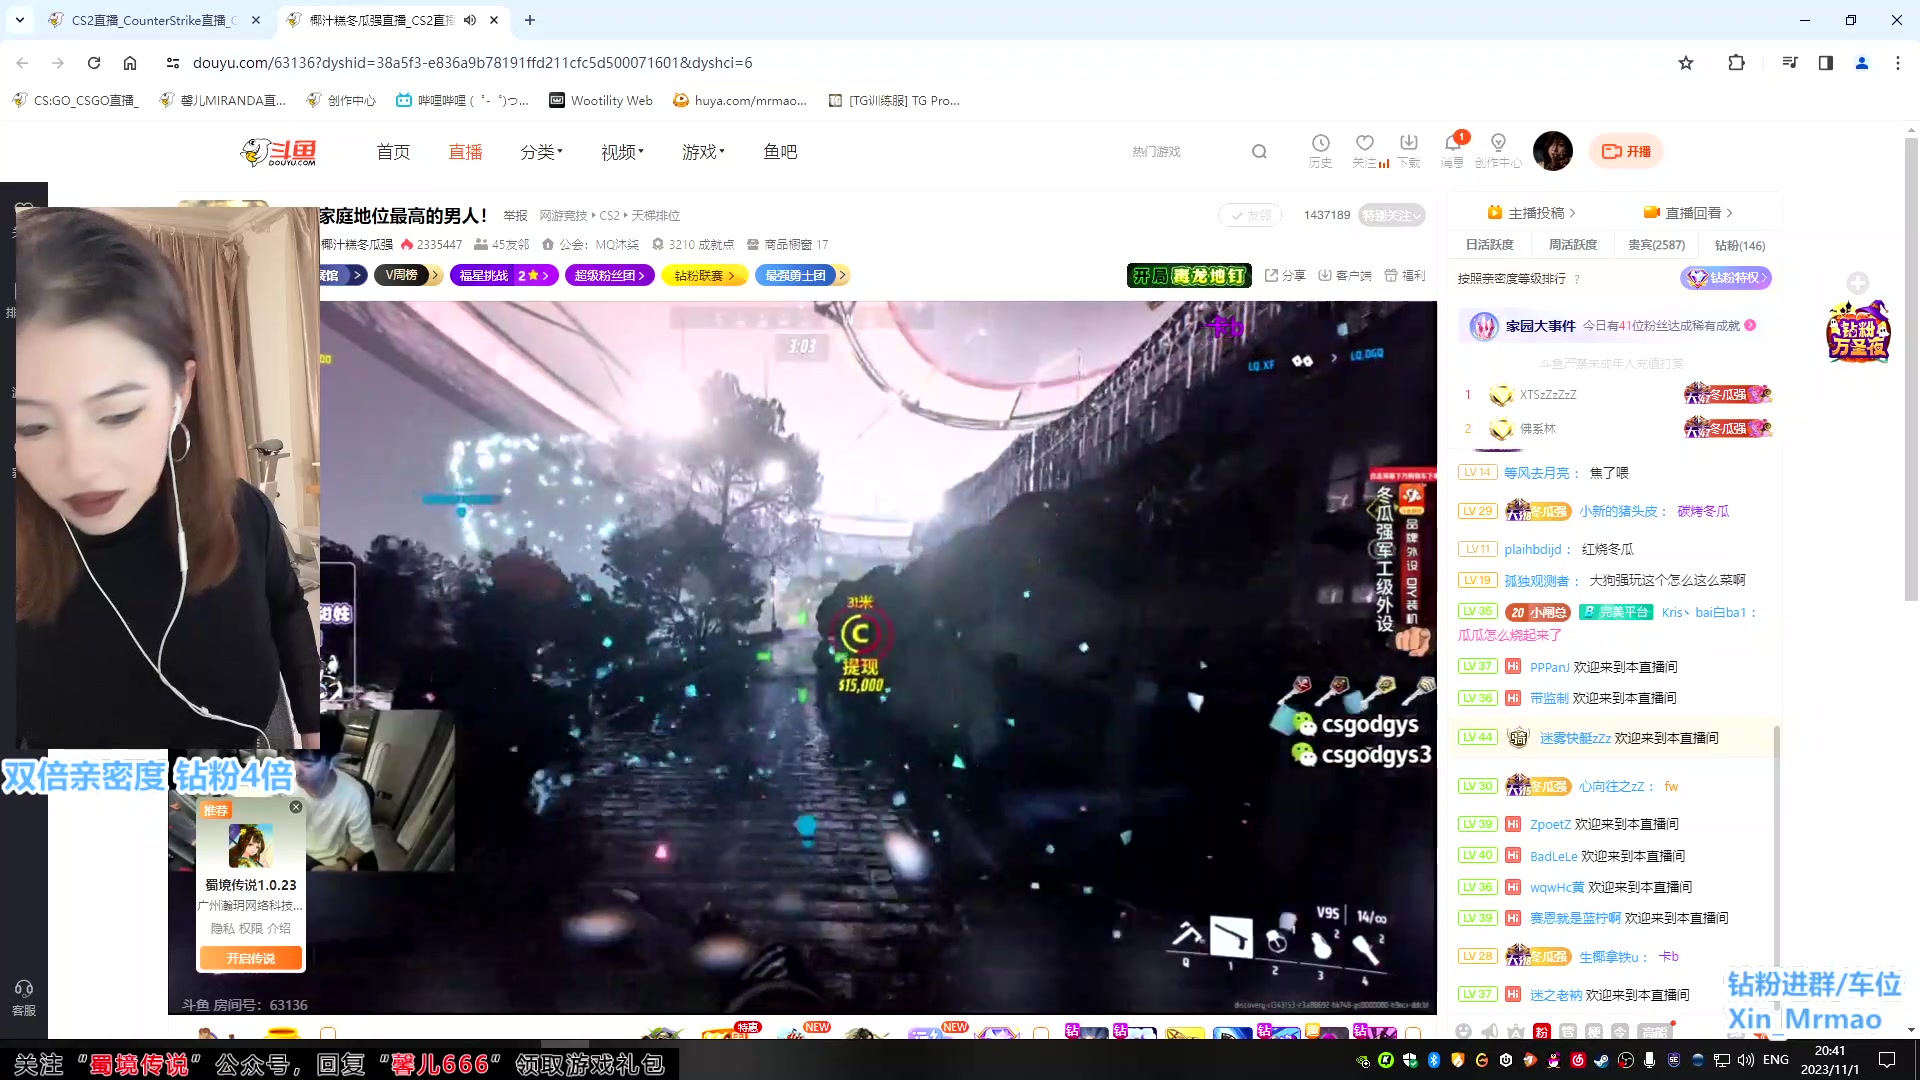Screen dimensions: 1920x1080
Task: Bookmark this page with the star icon
Action: coord(1686,63)
